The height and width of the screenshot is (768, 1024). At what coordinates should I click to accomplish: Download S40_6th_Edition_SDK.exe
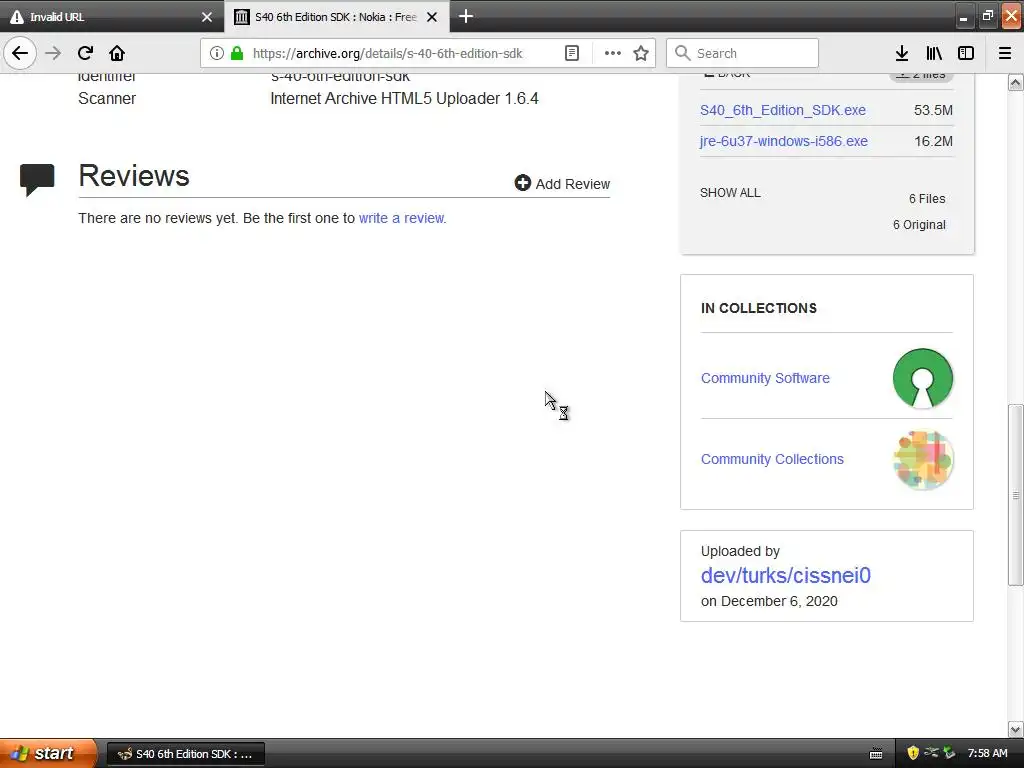[782, 110]
